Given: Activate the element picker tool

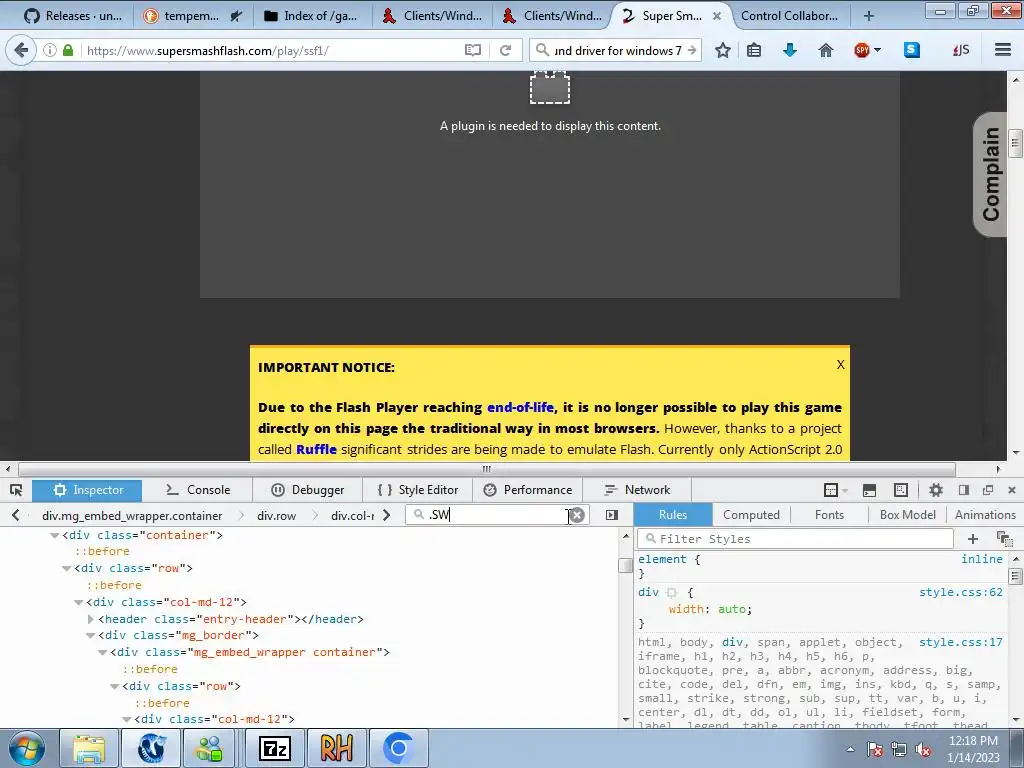Looking at the screenshot, I should (x=16, y=490).
